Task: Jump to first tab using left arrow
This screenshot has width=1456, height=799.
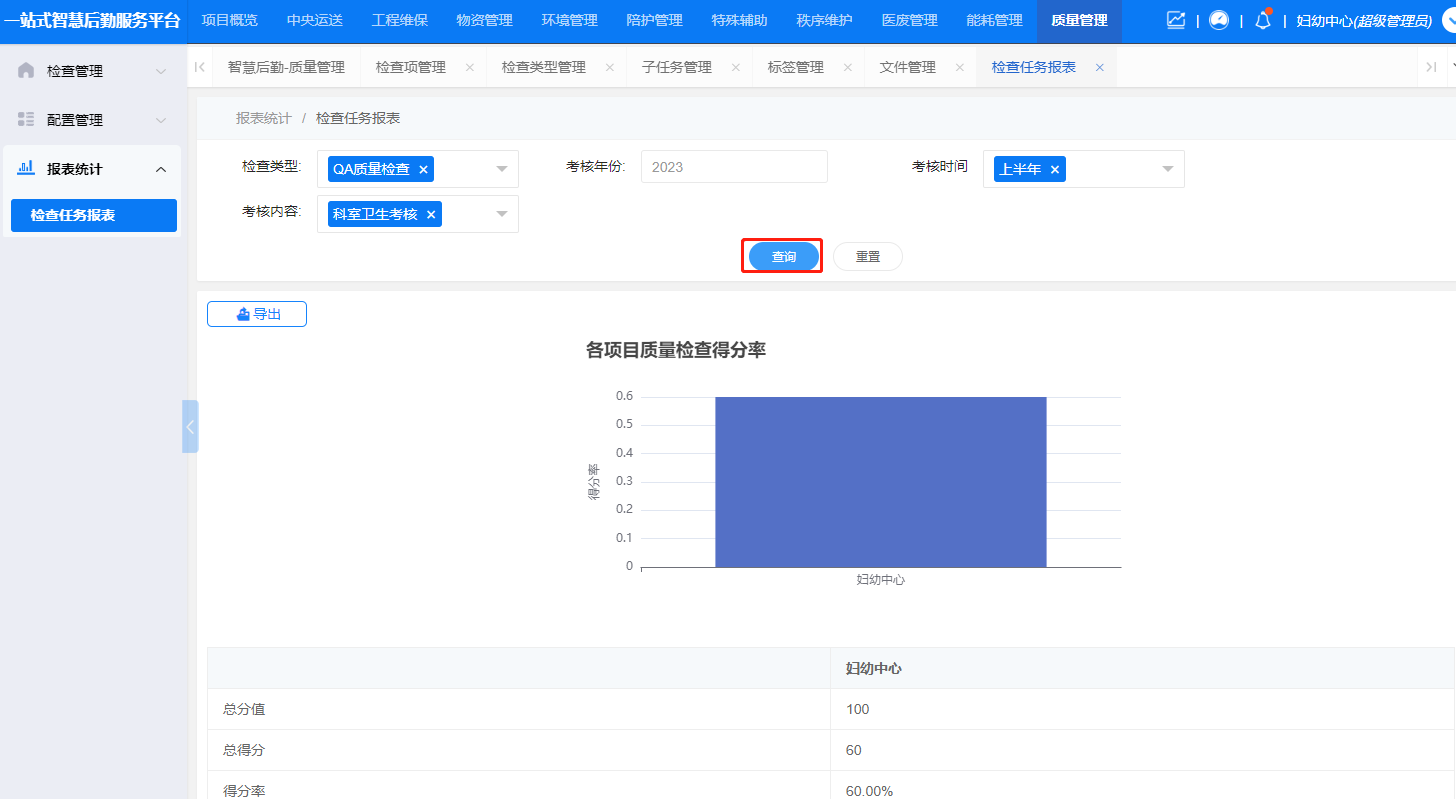Action: tap(200, 67)
